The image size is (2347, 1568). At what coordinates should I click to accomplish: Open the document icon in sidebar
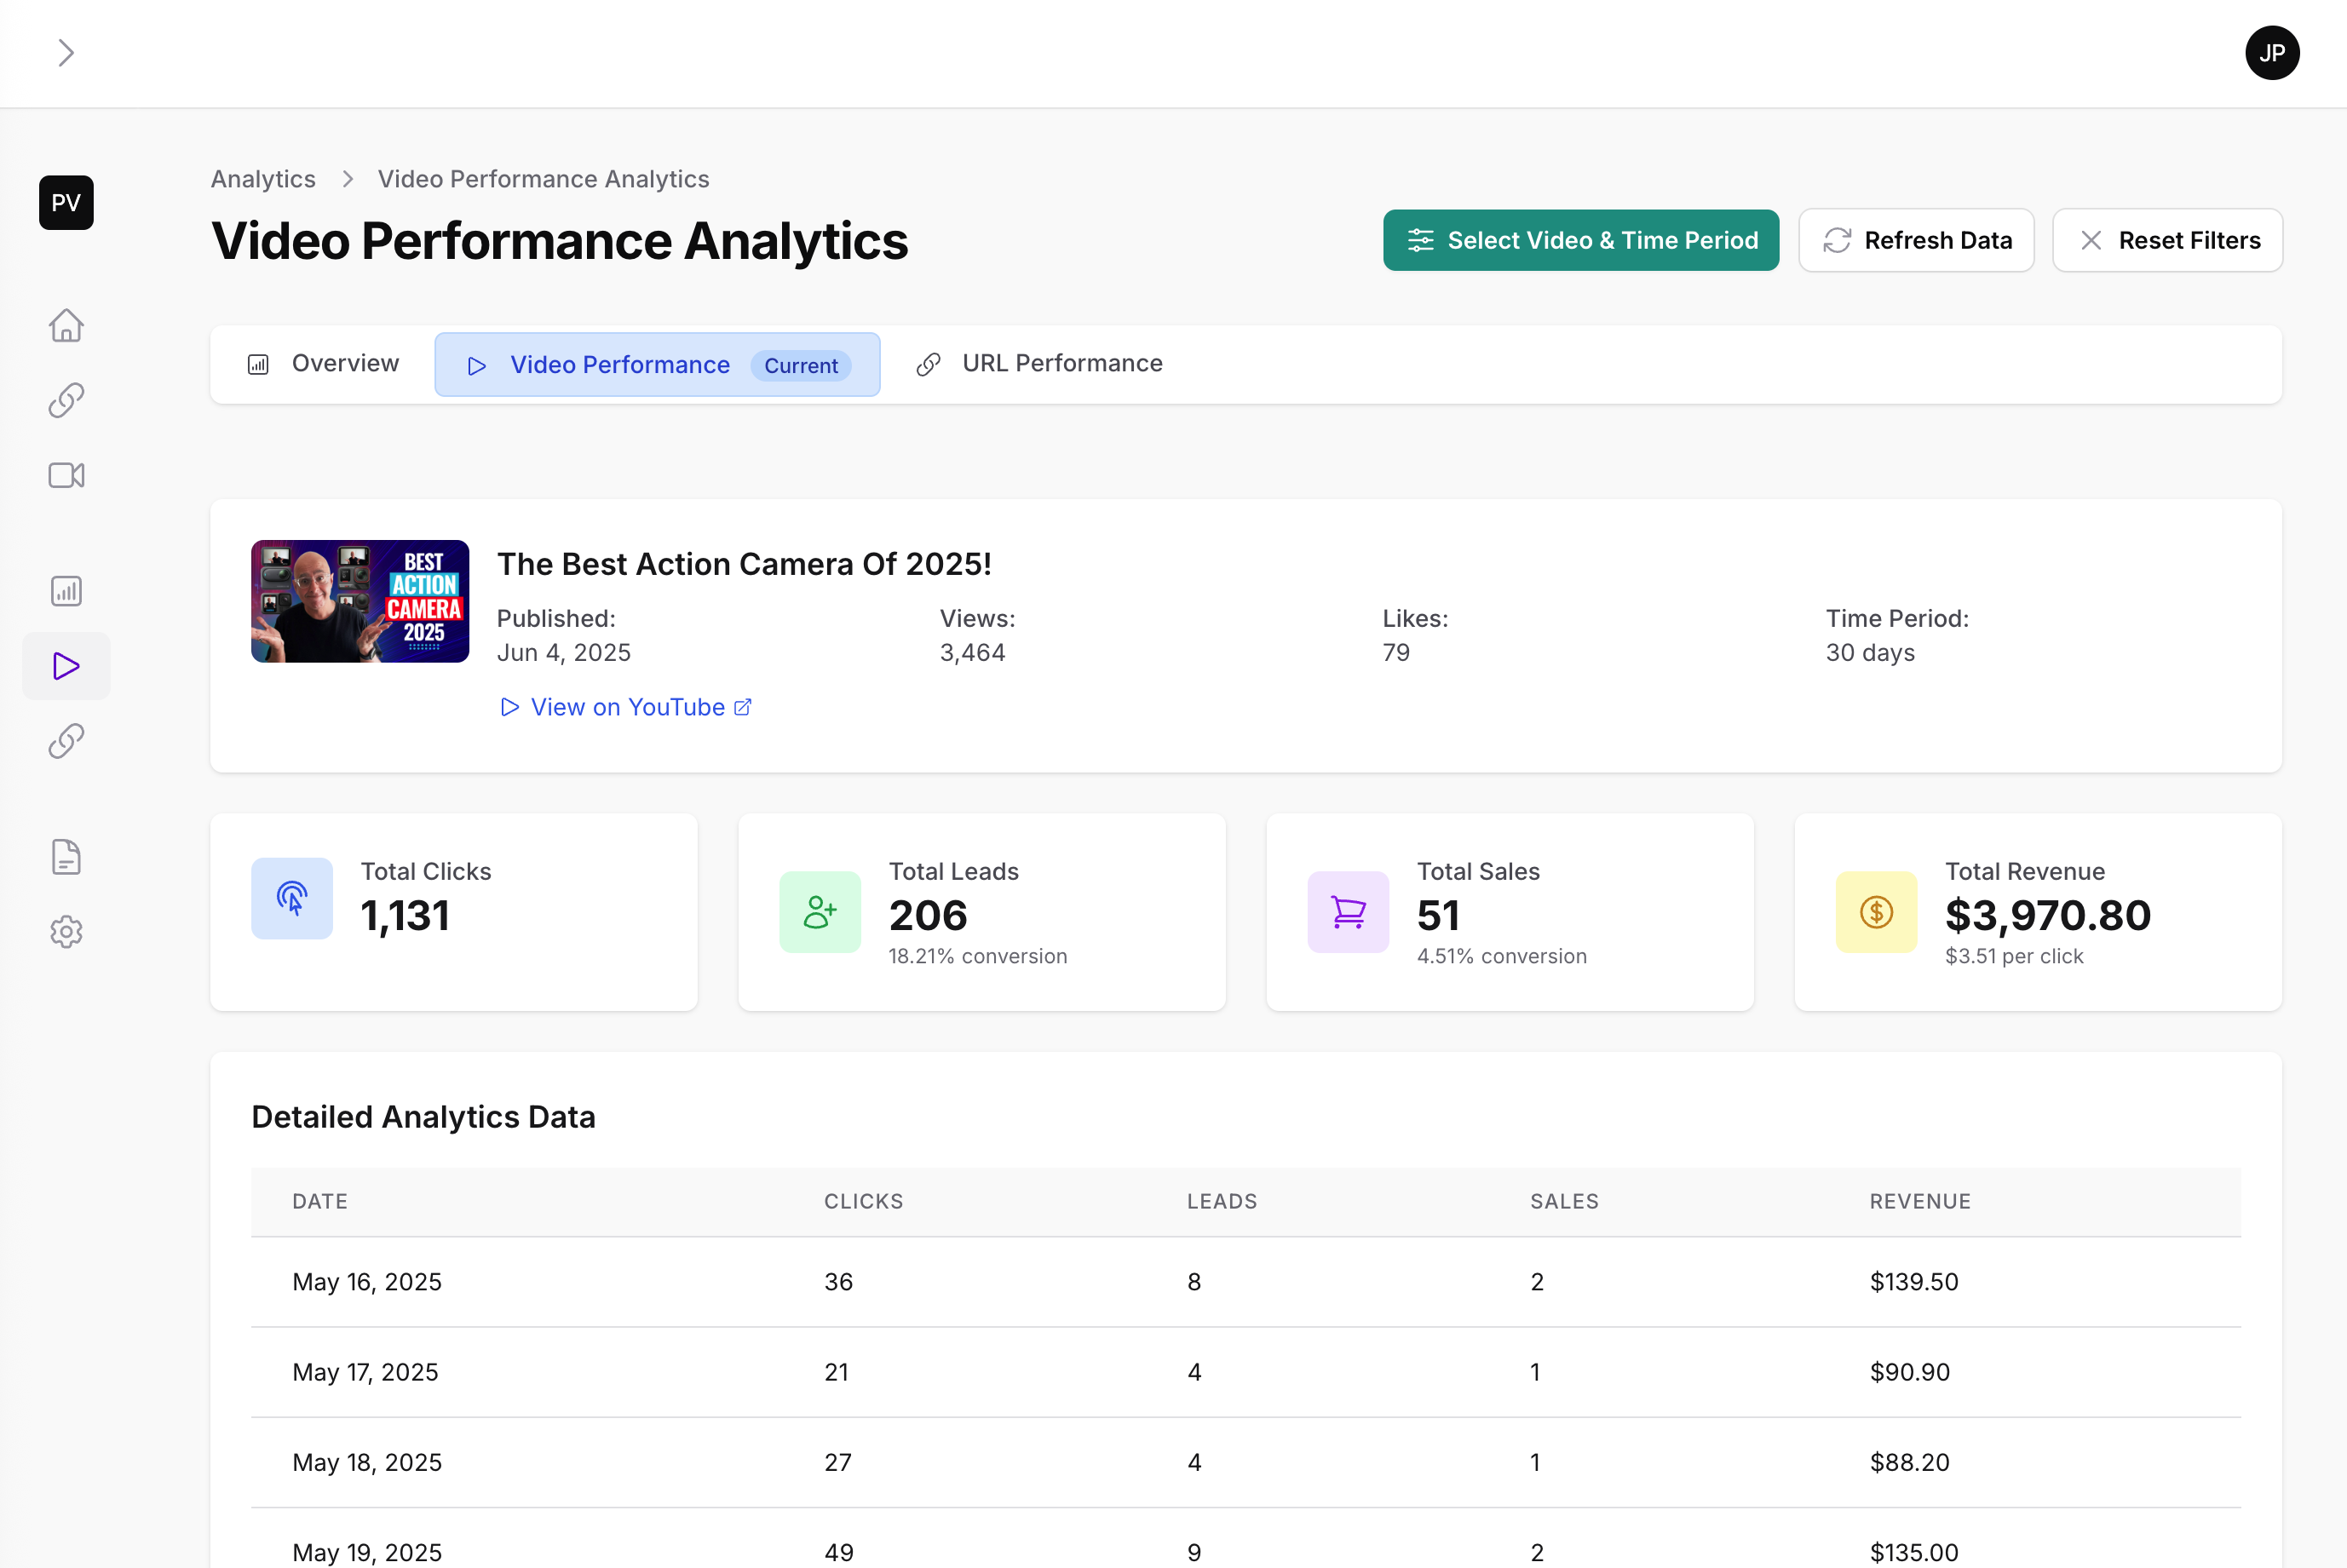click(66, 857)
